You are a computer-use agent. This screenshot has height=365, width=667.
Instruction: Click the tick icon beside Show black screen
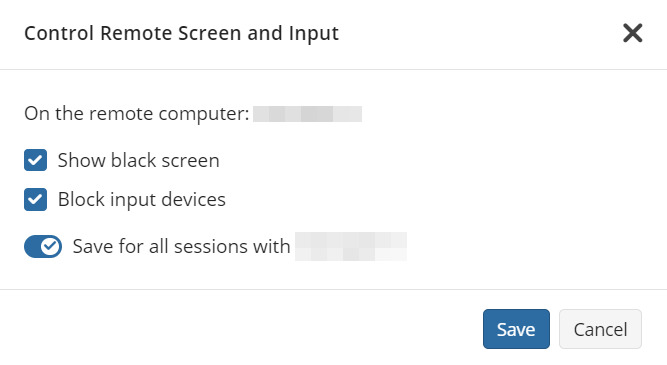[x=35, y=160]
